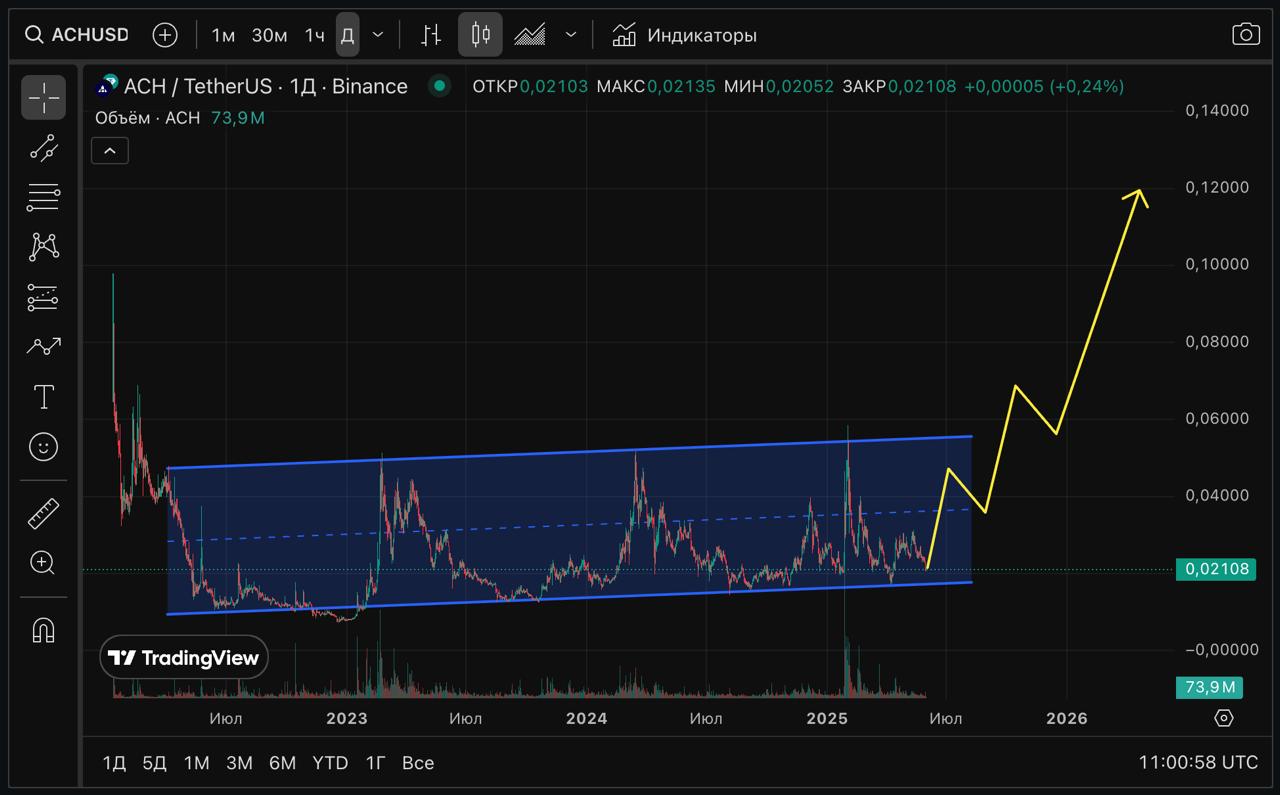The height and width of the screenshot is (795, 1280).
Task: Click the 0,12000 price axis value
Action: pos(1217,188)
